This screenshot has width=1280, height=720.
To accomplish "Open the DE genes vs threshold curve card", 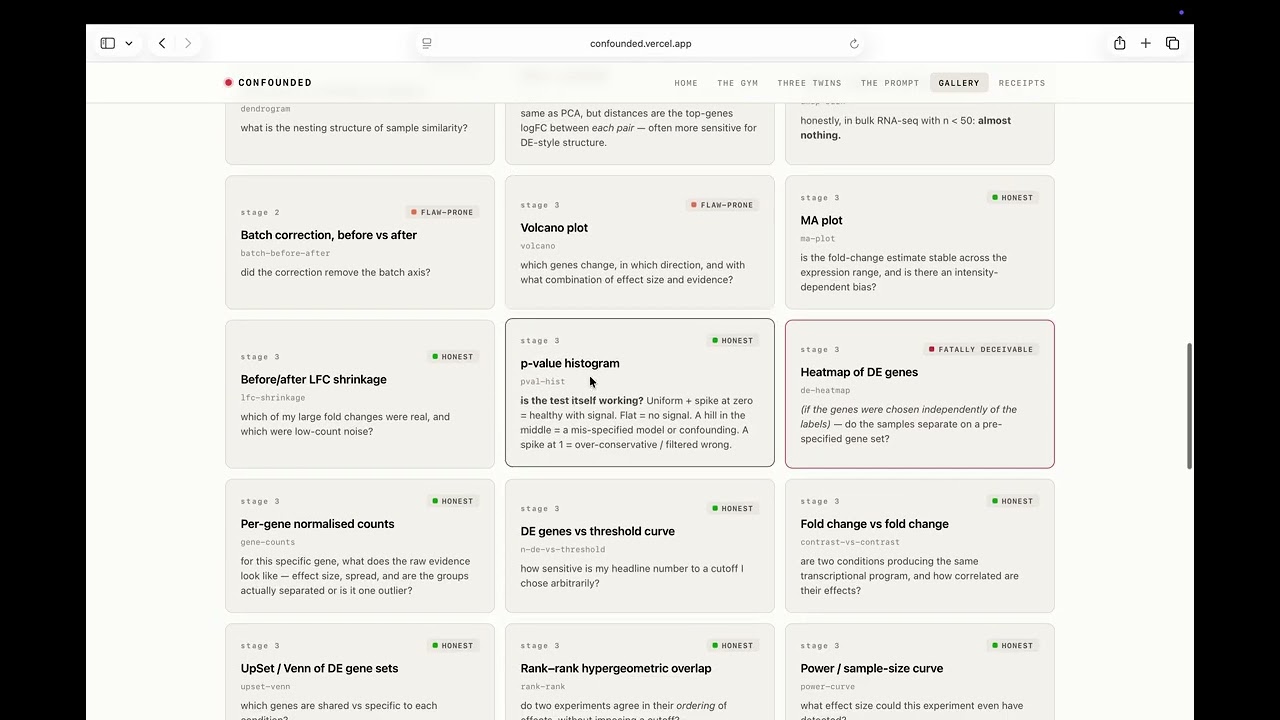I will 640,546.
